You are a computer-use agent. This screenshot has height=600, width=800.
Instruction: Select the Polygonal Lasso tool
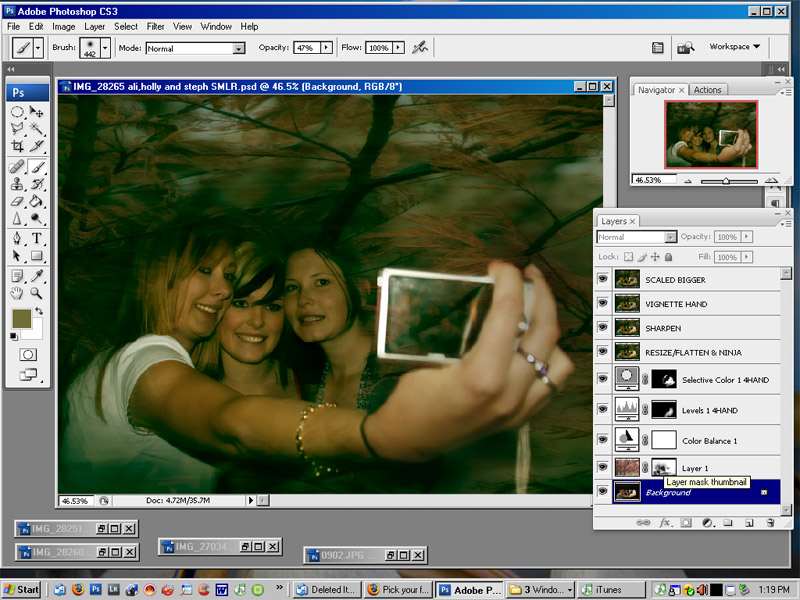(17, 128)
